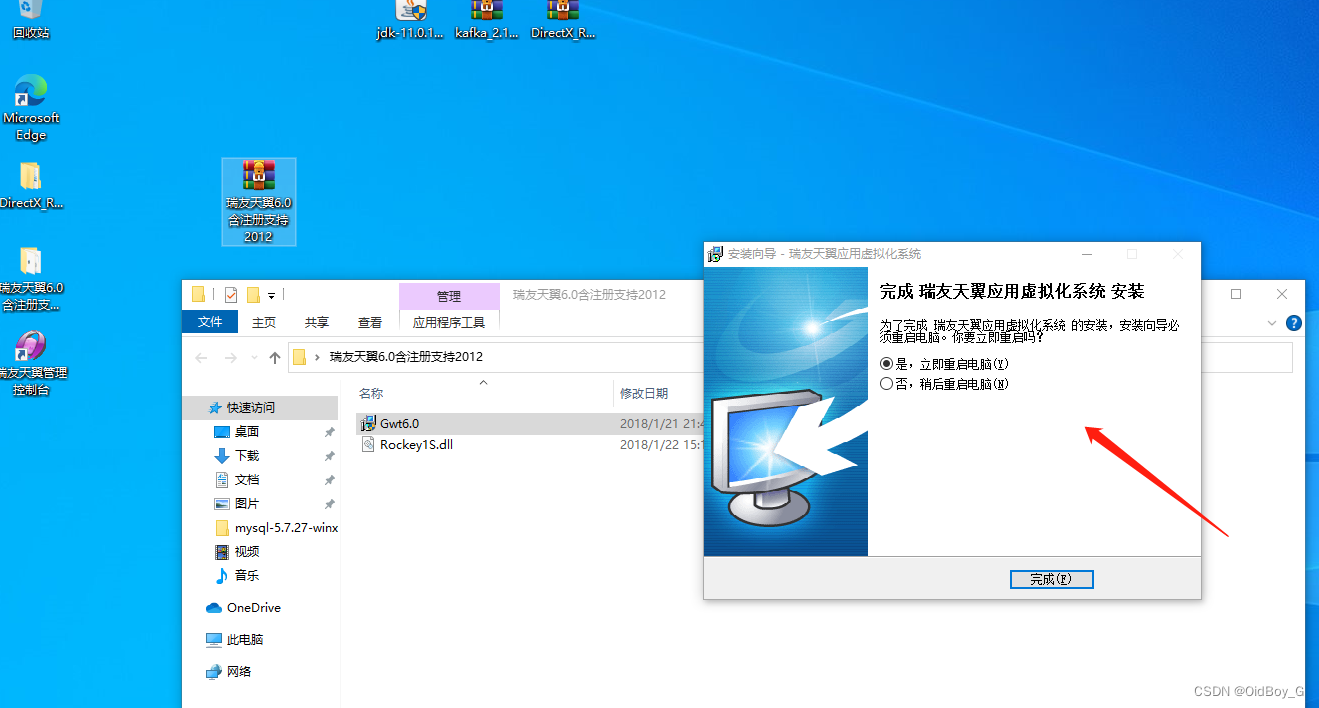1319x708 pixels.
Task: Open the 文件 file menu in Explorer
Action: coord(210,322)
